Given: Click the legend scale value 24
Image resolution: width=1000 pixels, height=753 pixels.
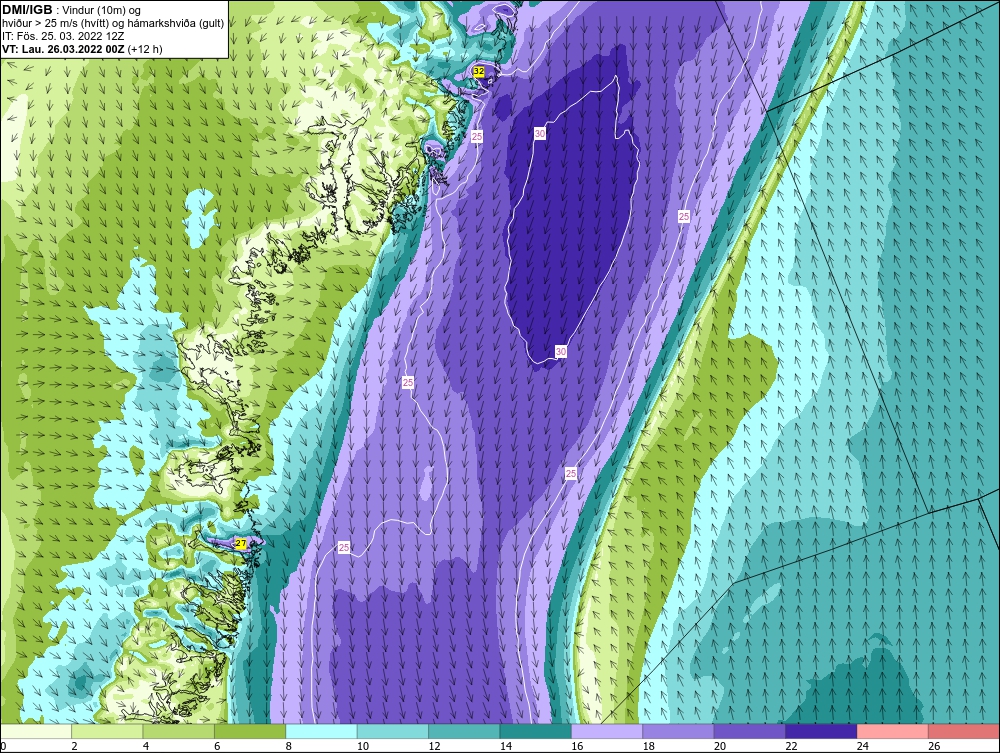Looking at the screenshot, I should [863, 746].
